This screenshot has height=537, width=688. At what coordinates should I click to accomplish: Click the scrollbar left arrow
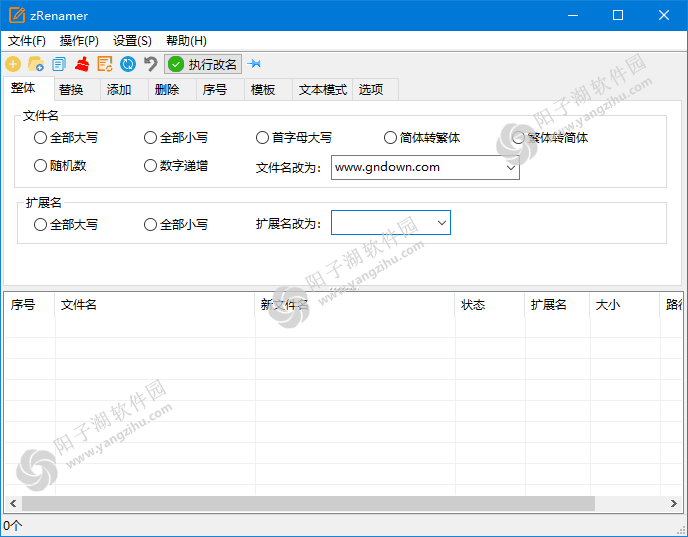[x=13, y=504]
